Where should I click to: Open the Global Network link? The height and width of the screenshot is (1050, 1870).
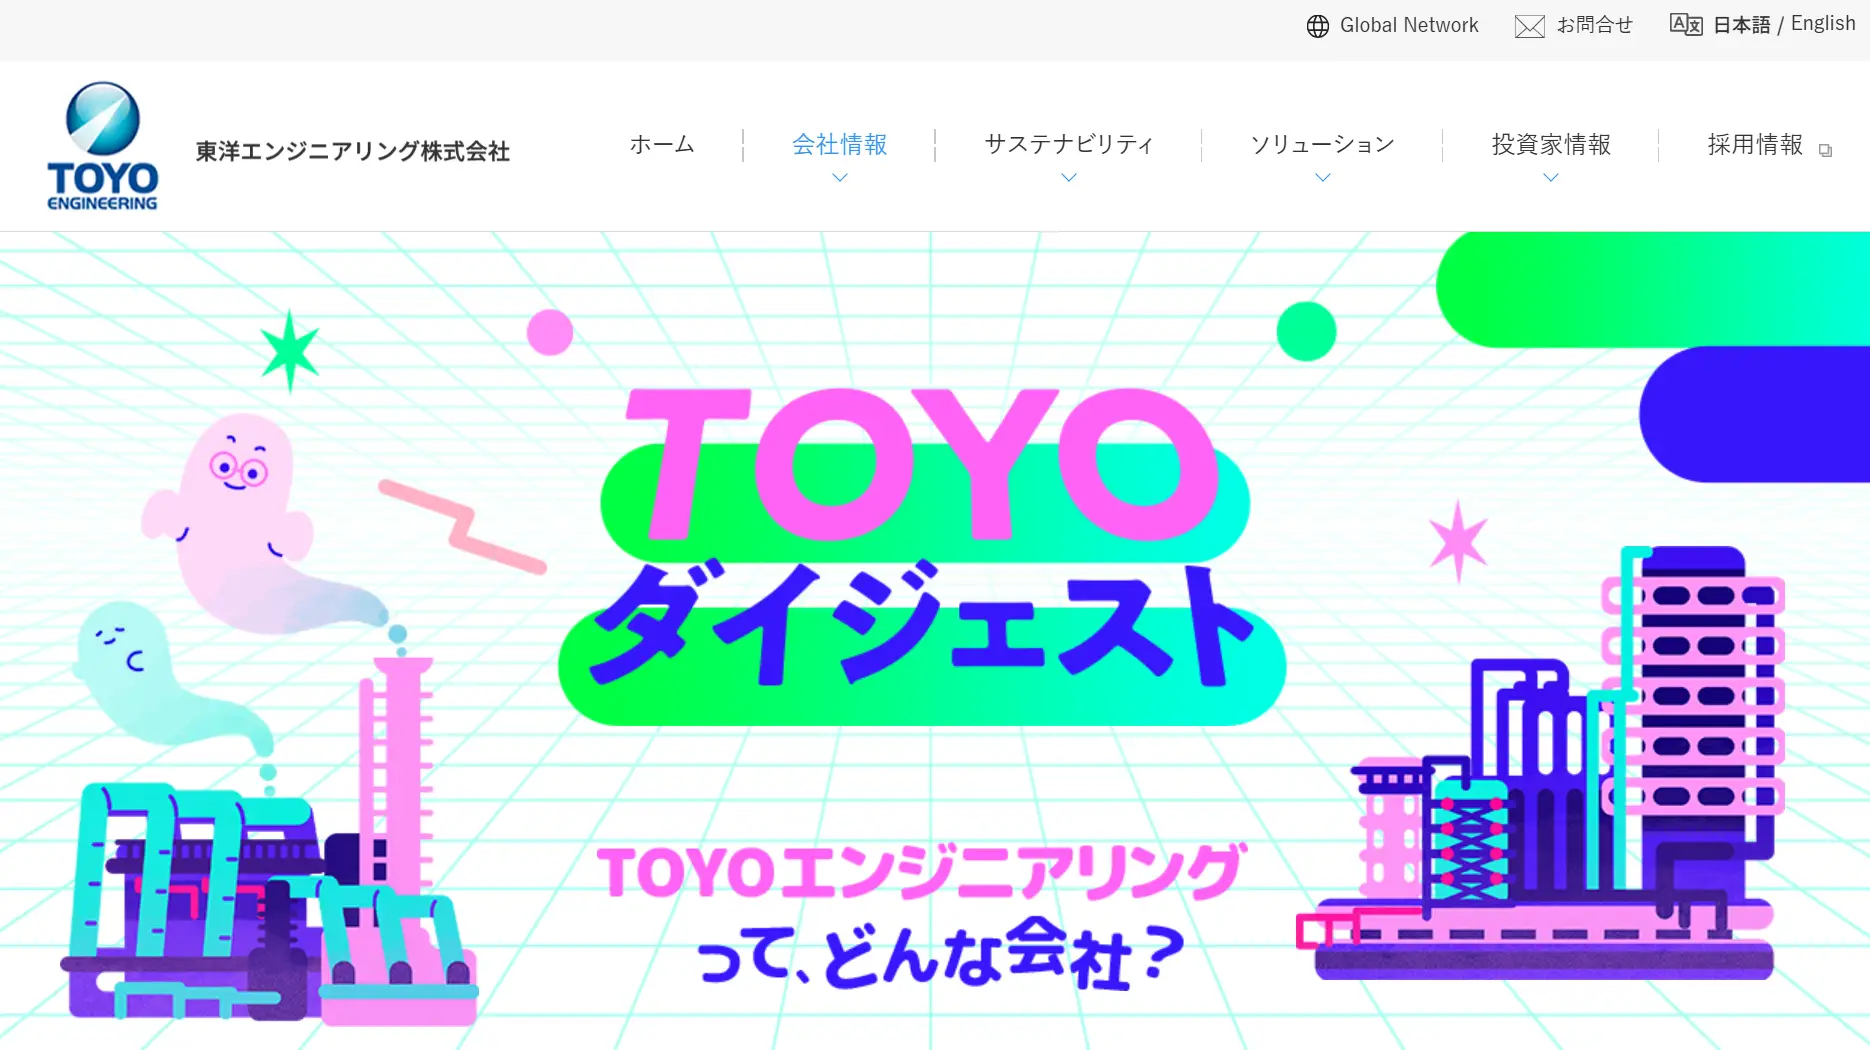coord(1408,25)
